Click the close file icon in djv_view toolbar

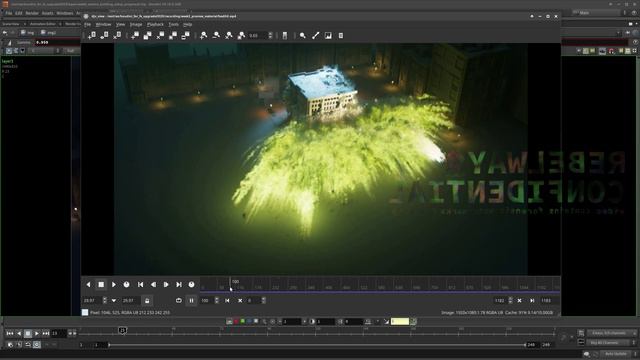pyautogui.click(x=117, y=36)
